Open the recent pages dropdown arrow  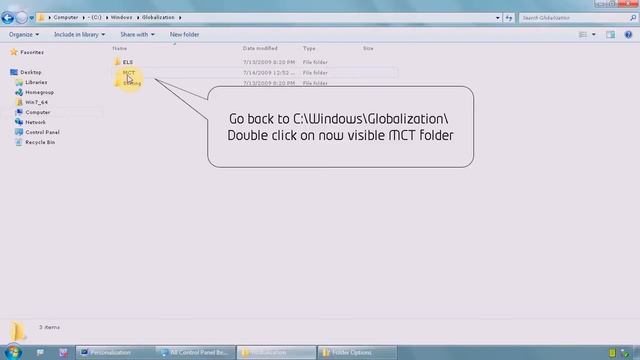pyautogui.click(x=31, y=18)
